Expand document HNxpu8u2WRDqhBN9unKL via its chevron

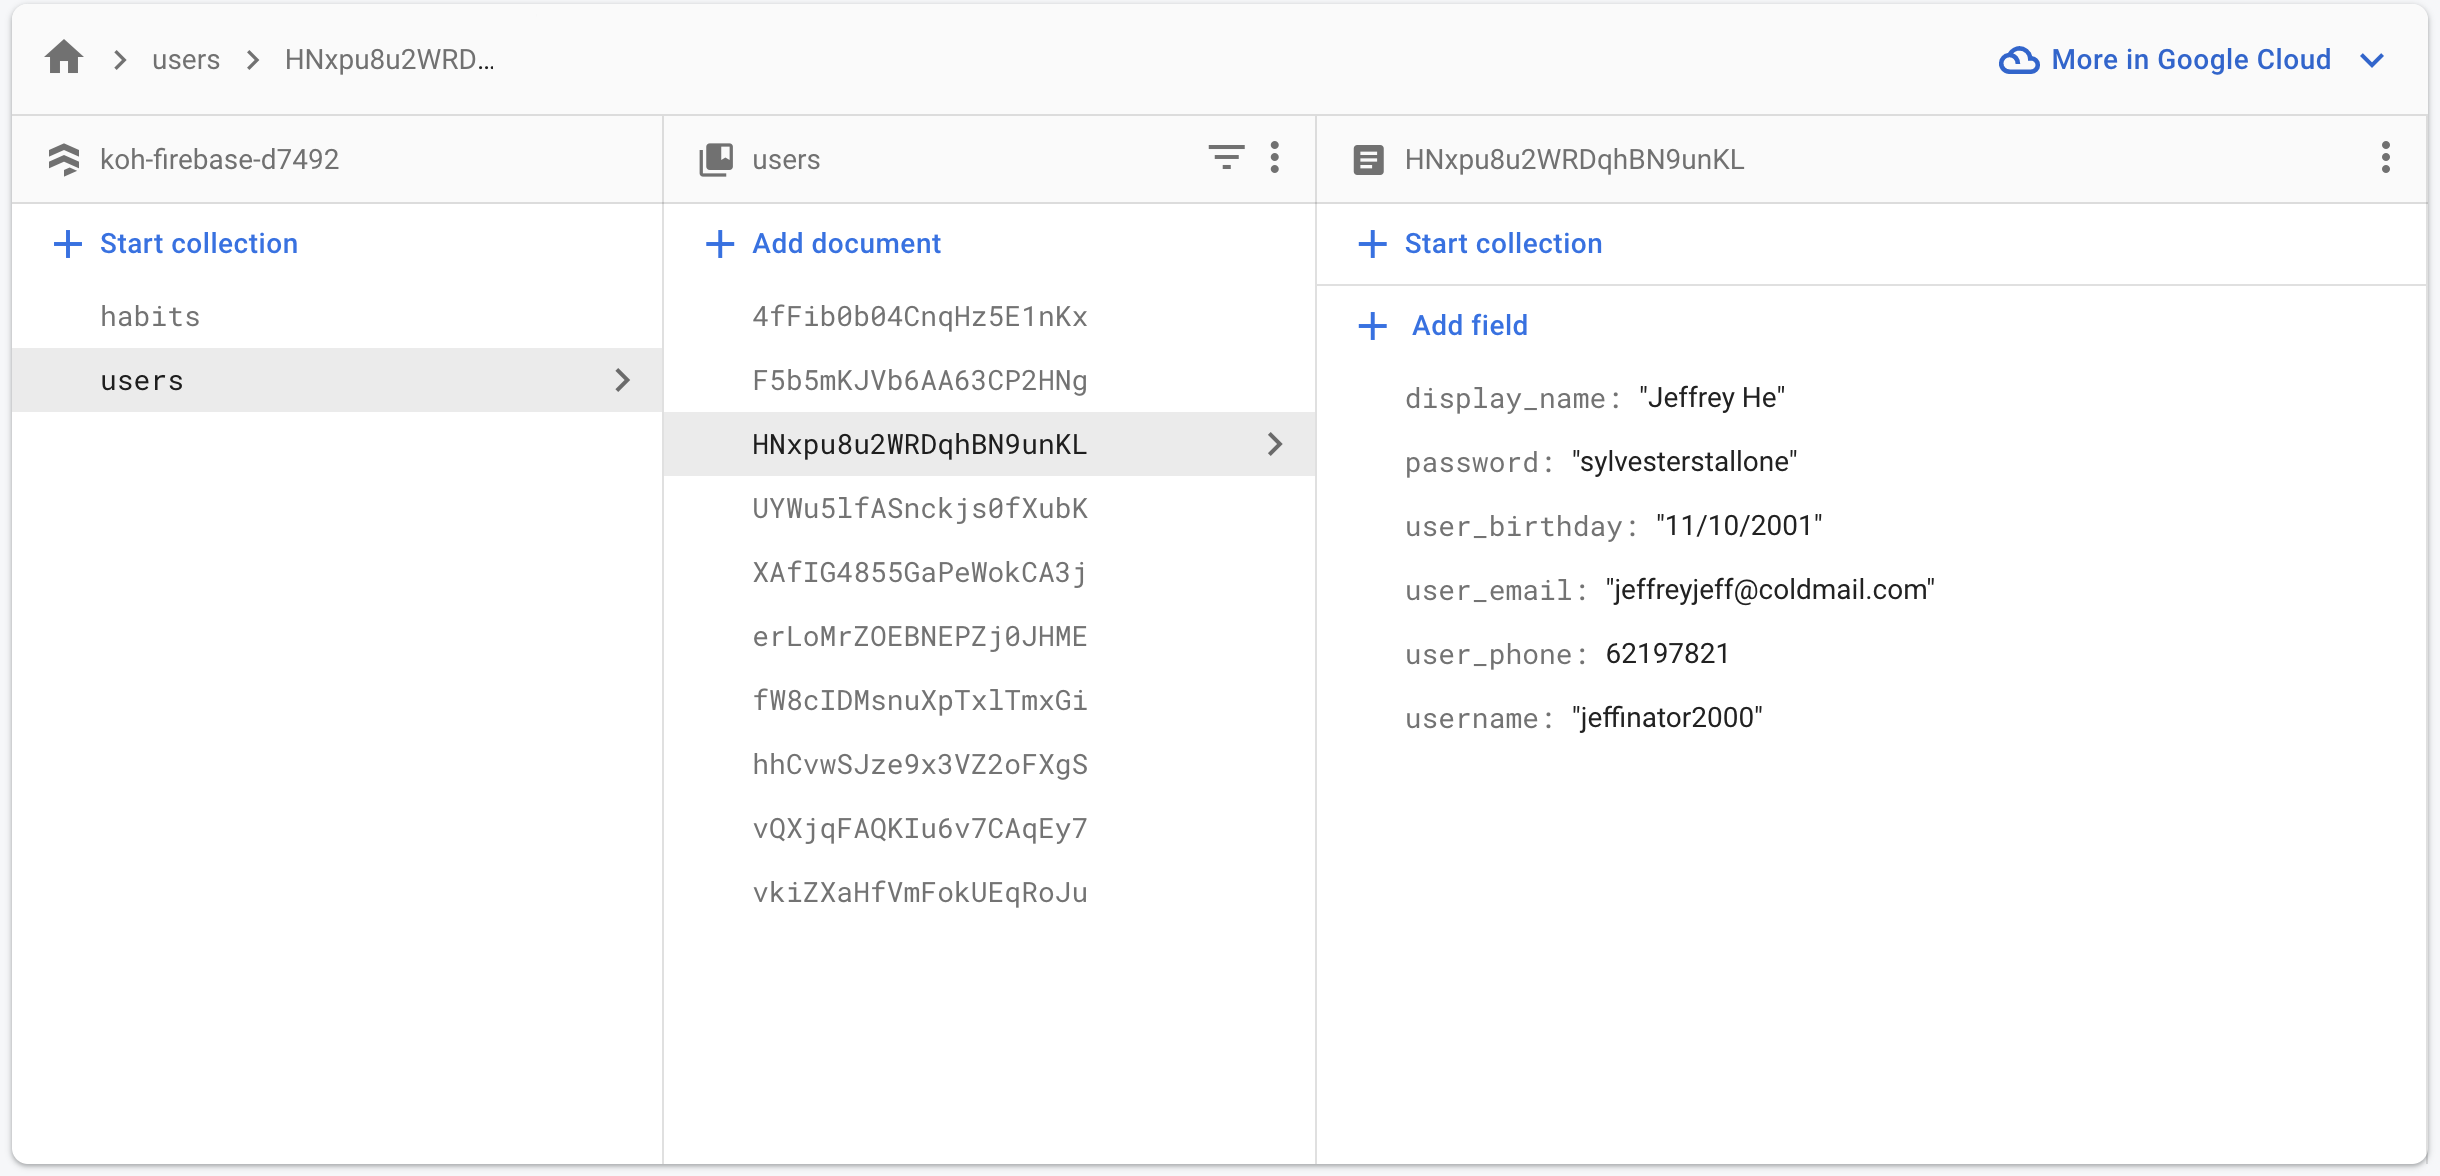point(1275,444)
